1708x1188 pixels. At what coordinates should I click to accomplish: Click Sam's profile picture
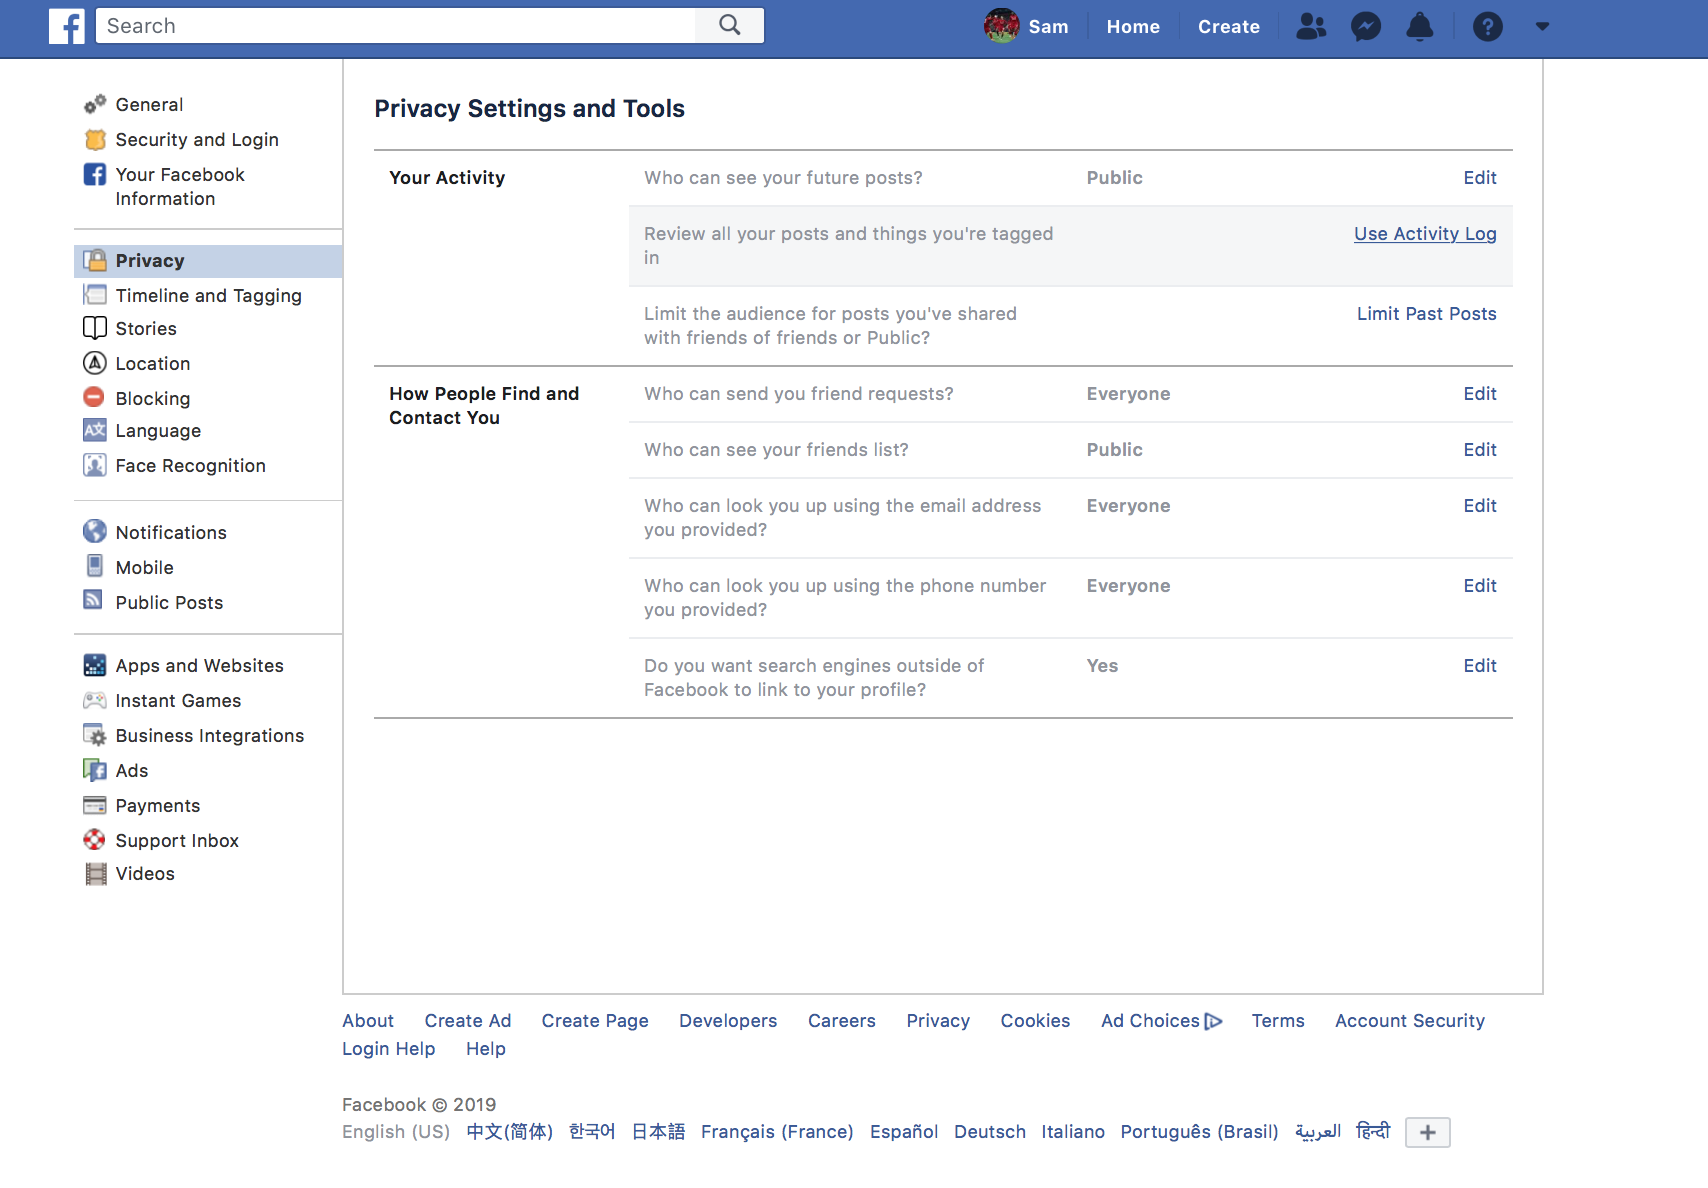click(x=1001, y=26)
